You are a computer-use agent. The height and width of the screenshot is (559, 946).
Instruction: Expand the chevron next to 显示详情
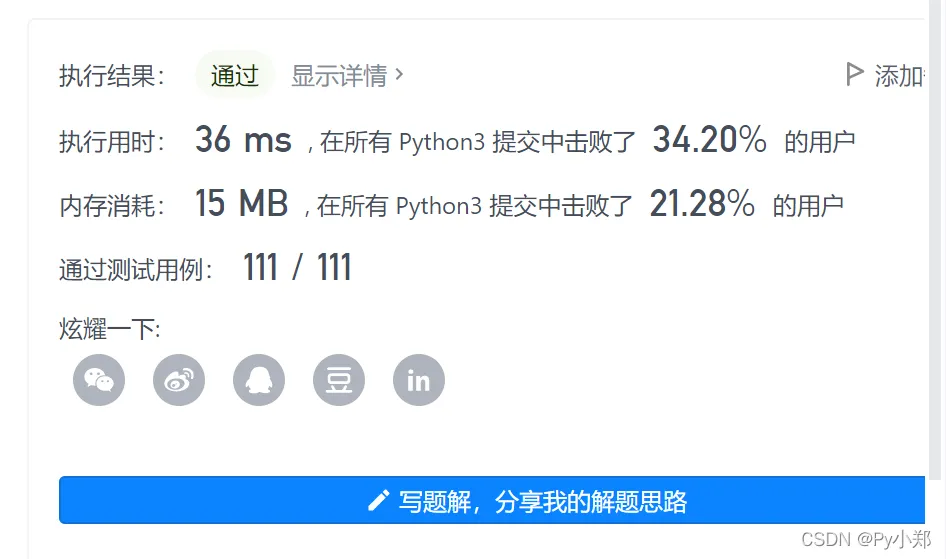(400, 75)
